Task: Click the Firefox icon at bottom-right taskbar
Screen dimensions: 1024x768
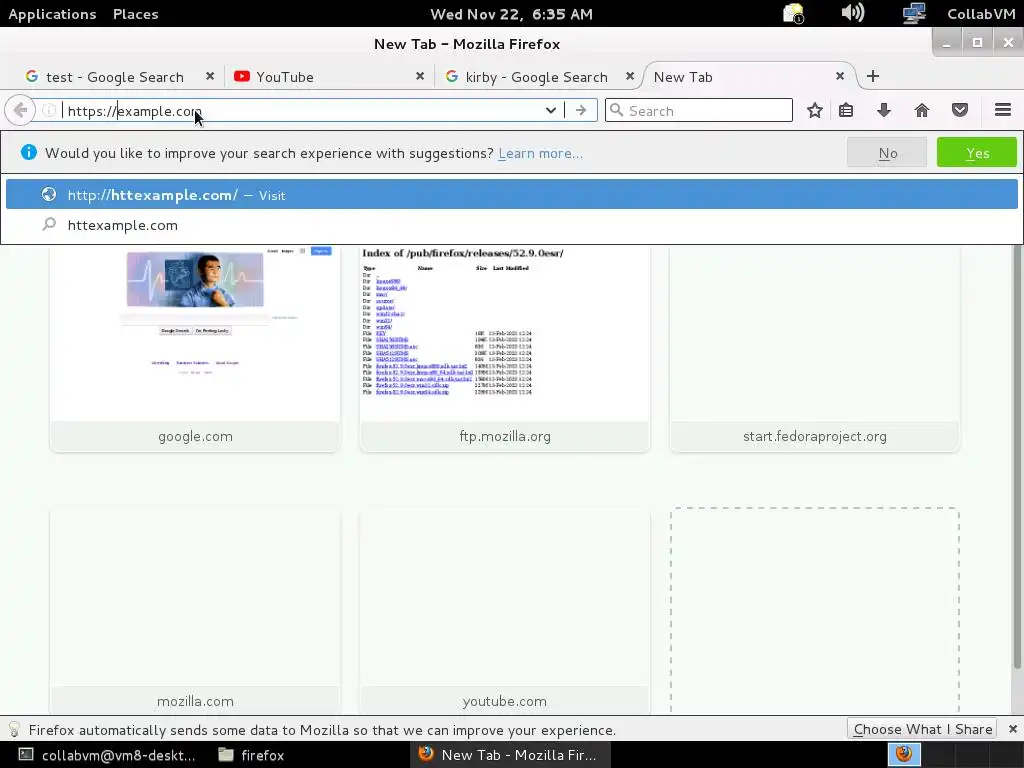Action: (904, 754)
